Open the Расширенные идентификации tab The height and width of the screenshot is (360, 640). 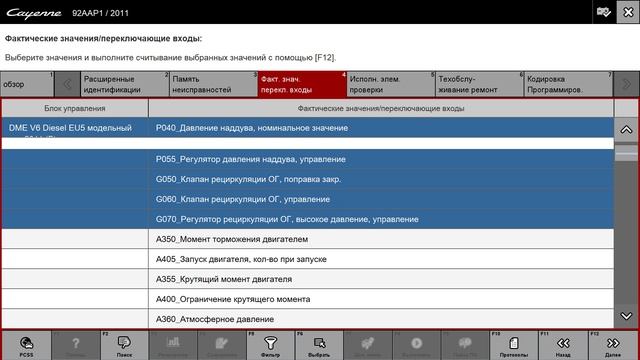pyautogui.click(x=124, y=84)
